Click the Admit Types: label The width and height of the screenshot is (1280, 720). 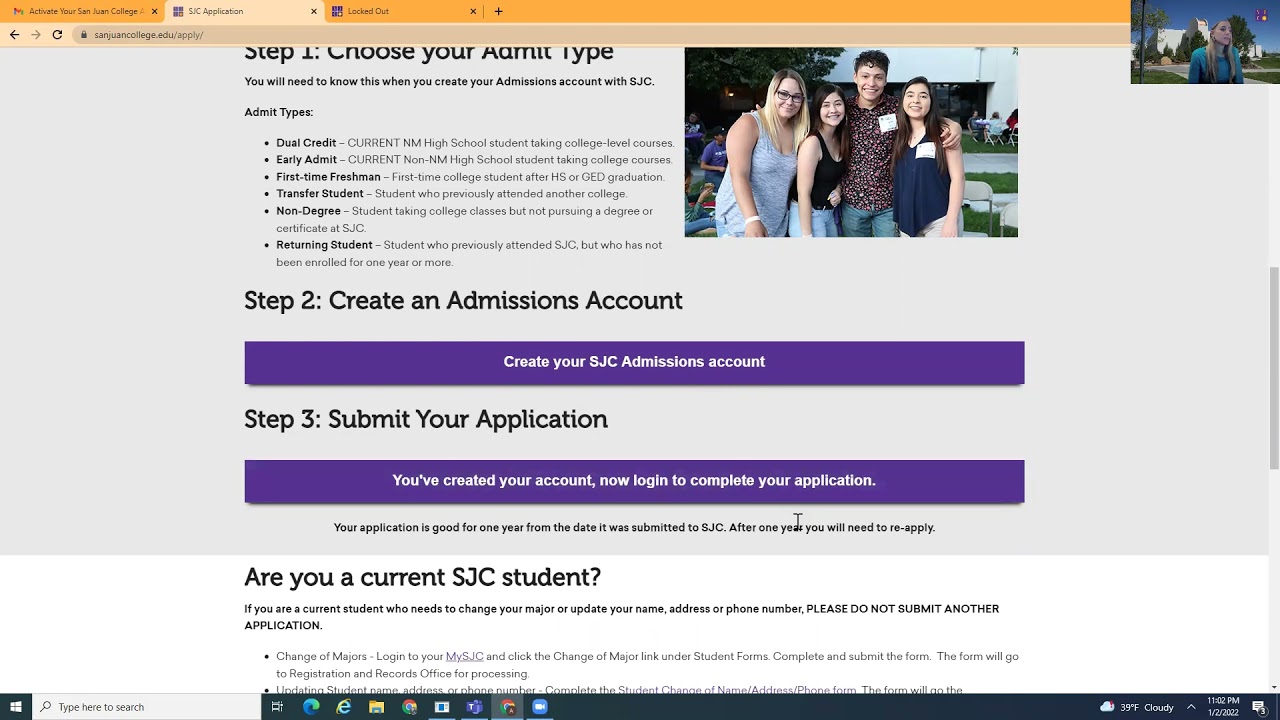[278, 112]
